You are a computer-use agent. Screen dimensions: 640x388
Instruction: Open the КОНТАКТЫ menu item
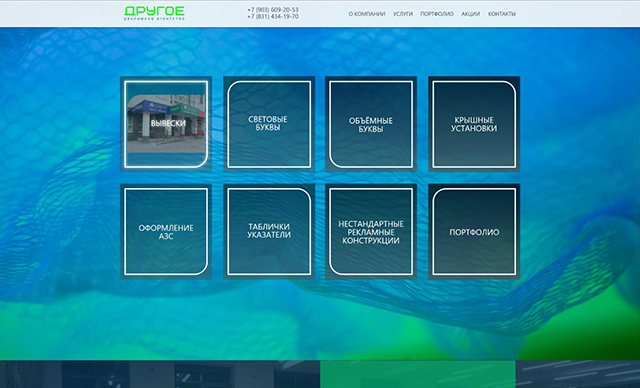(x=502, y=14)
